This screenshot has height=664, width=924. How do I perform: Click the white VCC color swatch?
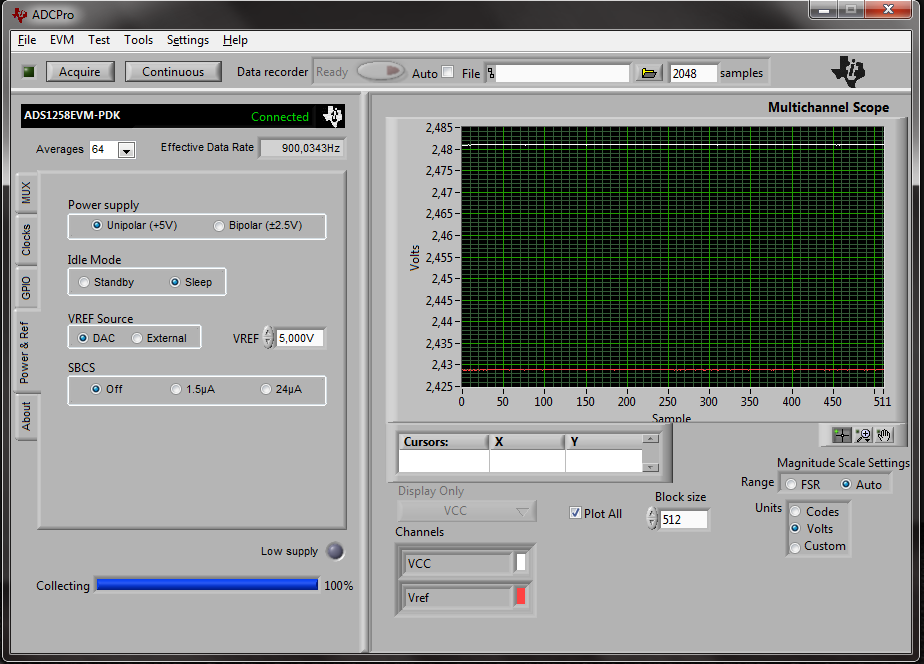pos(521,563)
